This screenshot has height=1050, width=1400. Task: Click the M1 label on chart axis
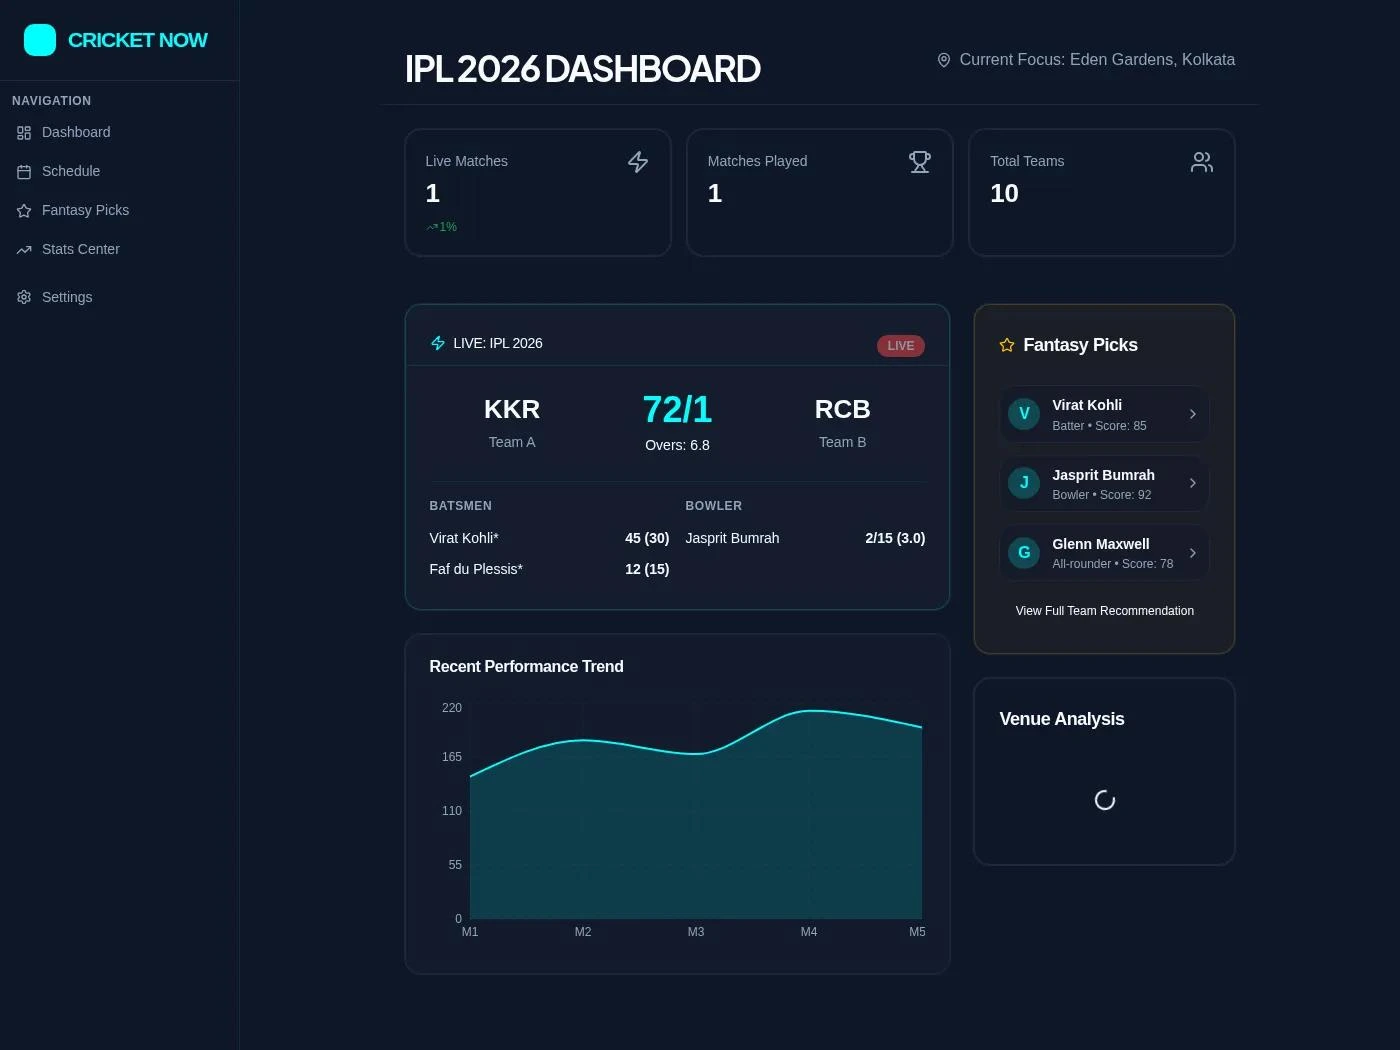pos(470,932)
